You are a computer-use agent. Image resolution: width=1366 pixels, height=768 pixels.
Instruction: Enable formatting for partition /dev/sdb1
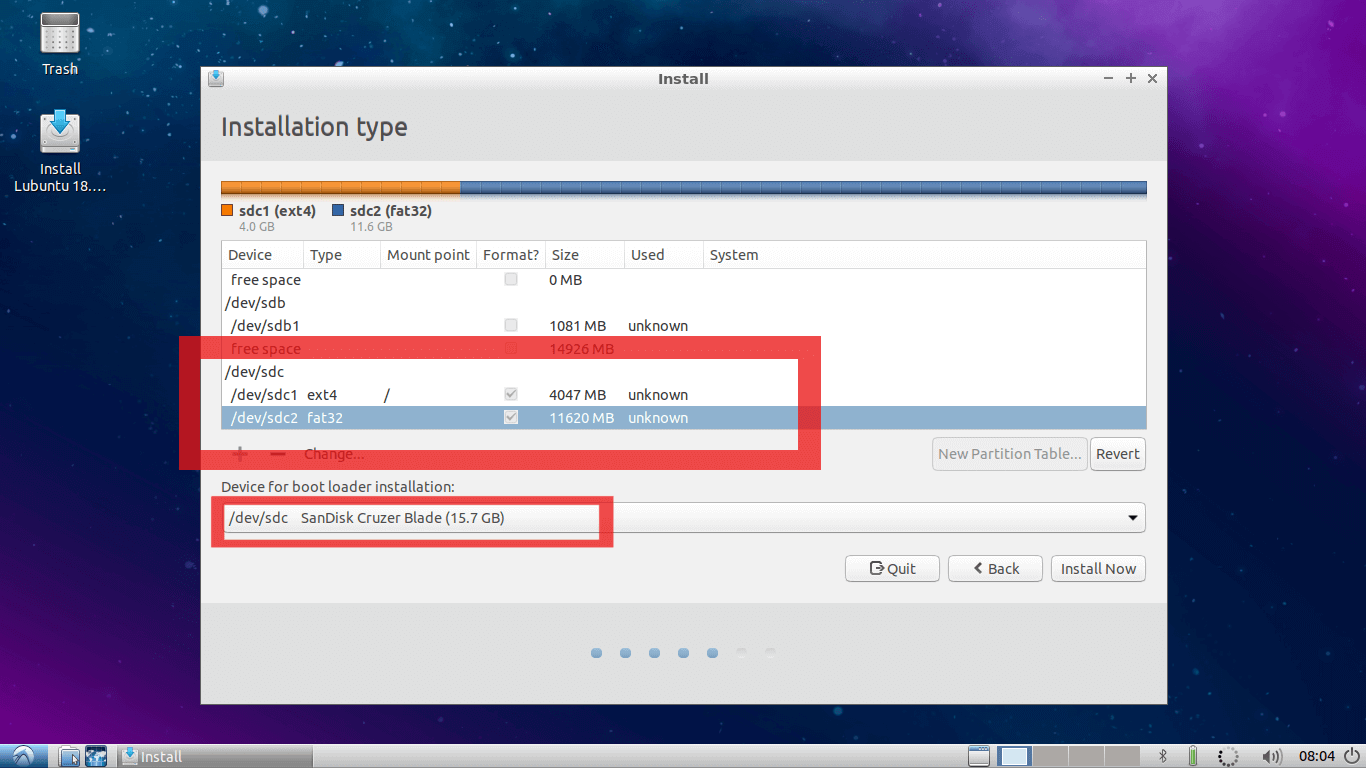coord(510,325)
